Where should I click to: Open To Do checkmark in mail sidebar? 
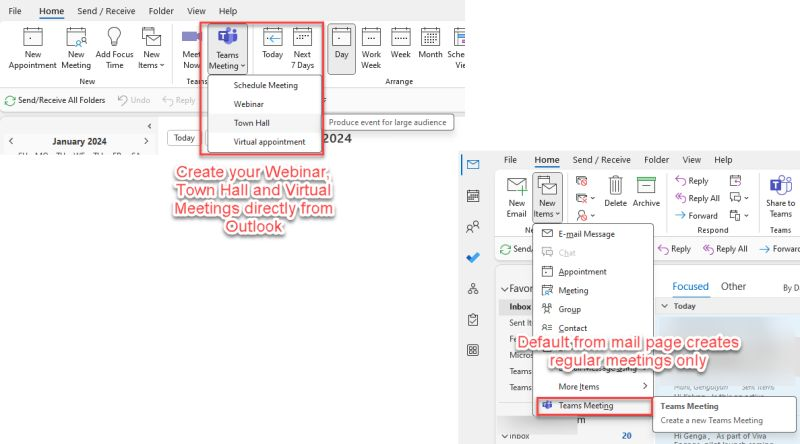click(473, 258)
